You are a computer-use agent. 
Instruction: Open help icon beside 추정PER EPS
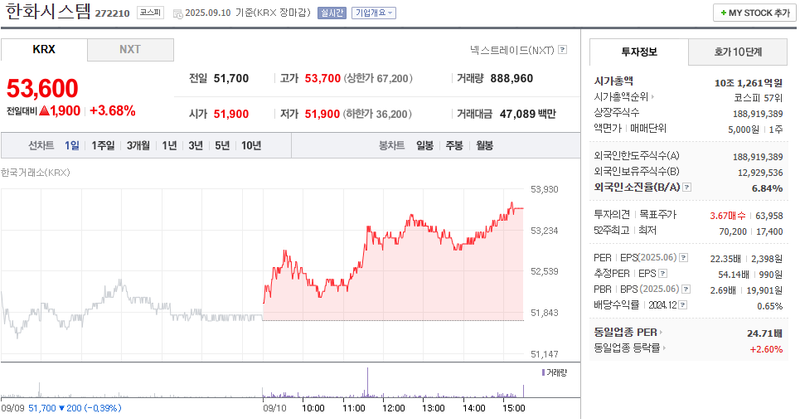click(x=663, y=274)
